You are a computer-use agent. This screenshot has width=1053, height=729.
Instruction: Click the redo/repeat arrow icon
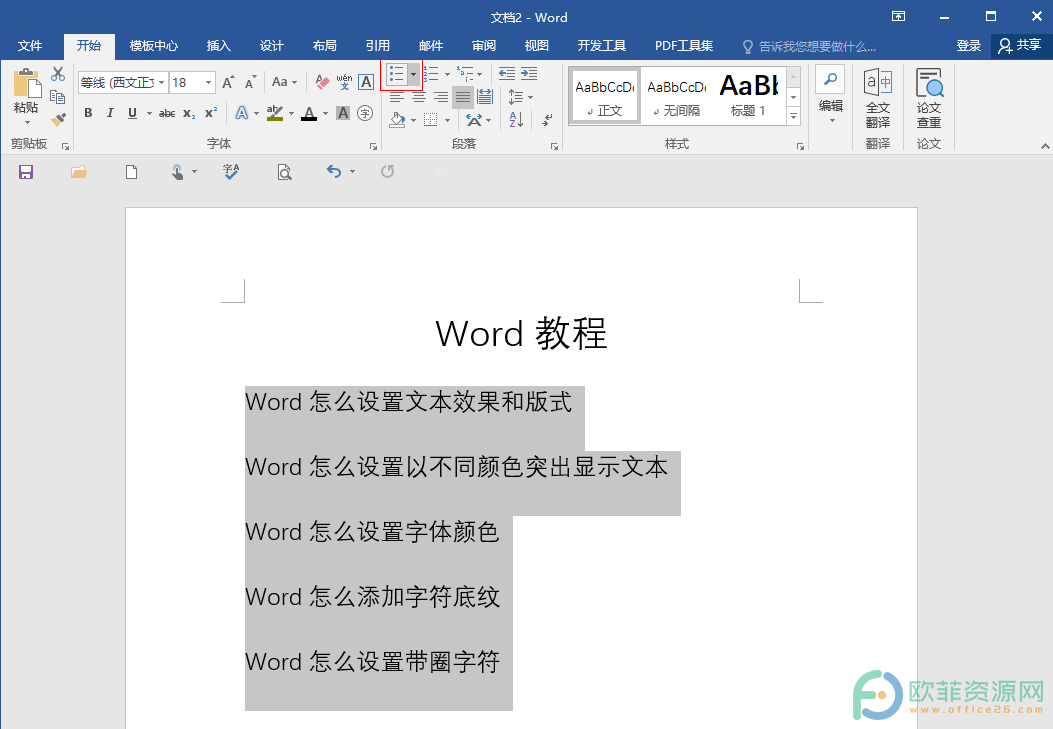387,172
